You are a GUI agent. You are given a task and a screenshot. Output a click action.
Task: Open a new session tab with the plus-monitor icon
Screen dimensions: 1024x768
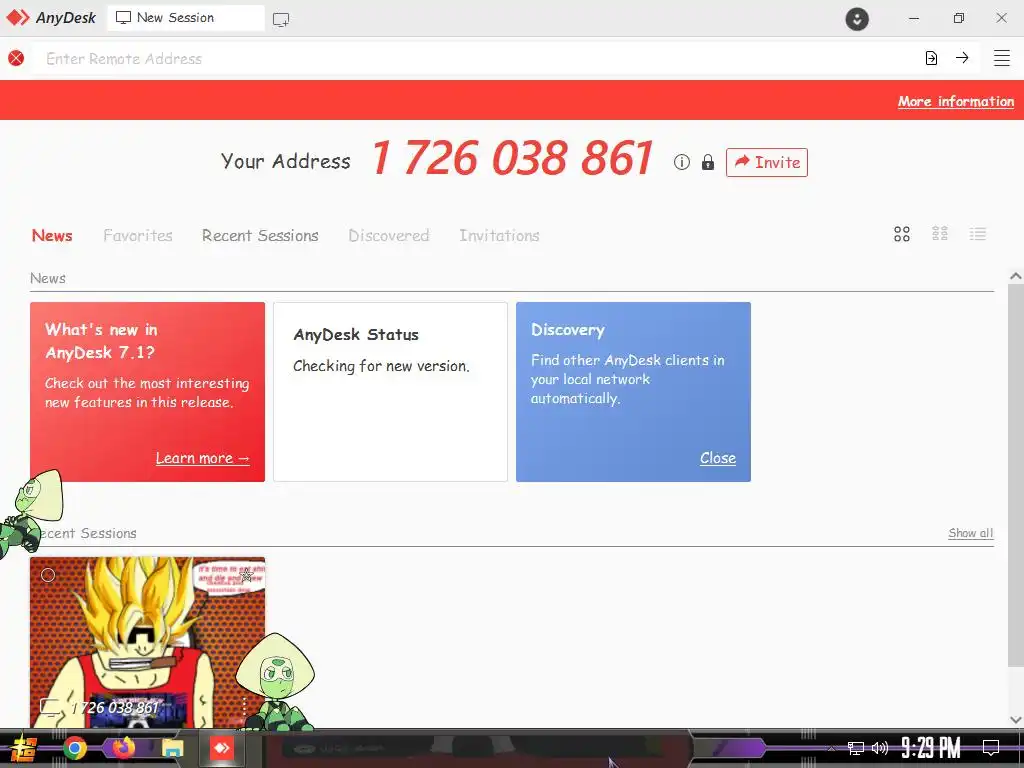pyautogui.click(x=281, y=20)
